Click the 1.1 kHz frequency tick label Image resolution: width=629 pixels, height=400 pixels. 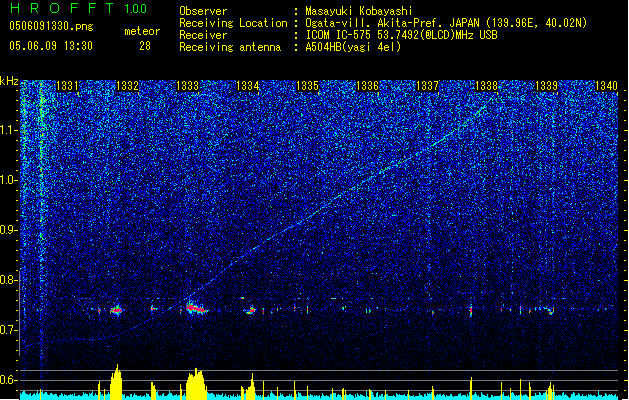tap(8, 130)
